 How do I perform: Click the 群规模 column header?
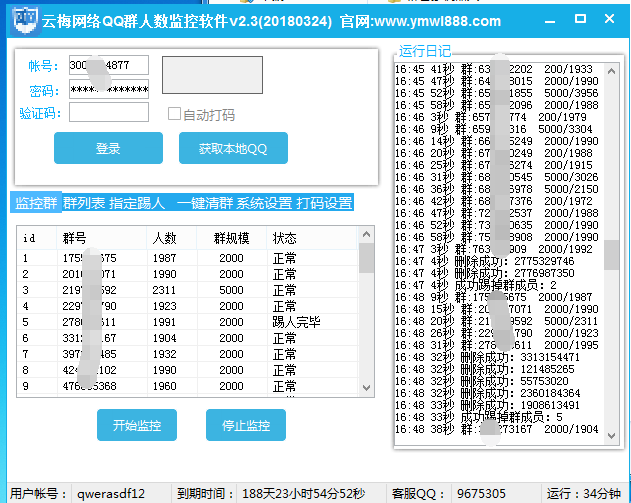click(x=231, y=238)
